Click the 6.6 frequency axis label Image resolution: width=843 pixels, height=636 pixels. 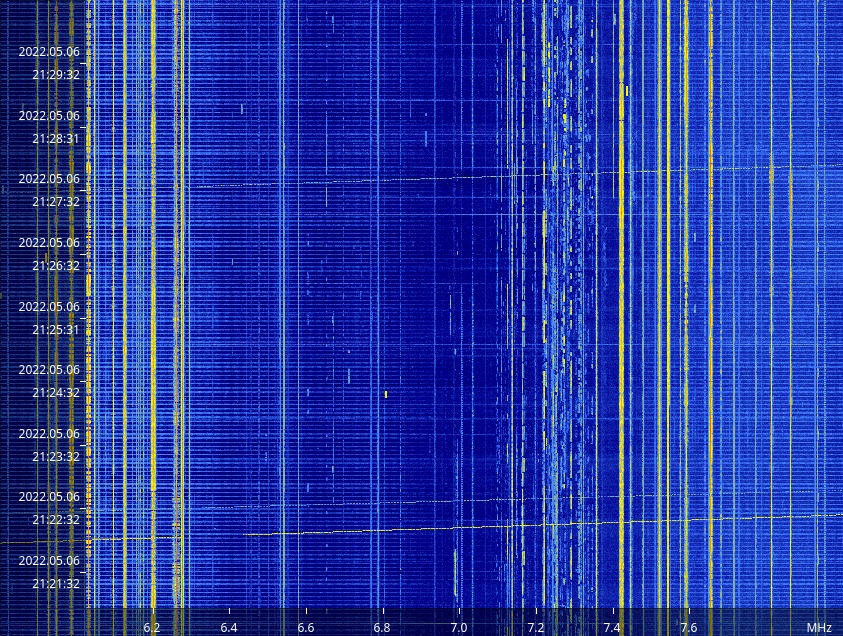click(x=305, y=627)
